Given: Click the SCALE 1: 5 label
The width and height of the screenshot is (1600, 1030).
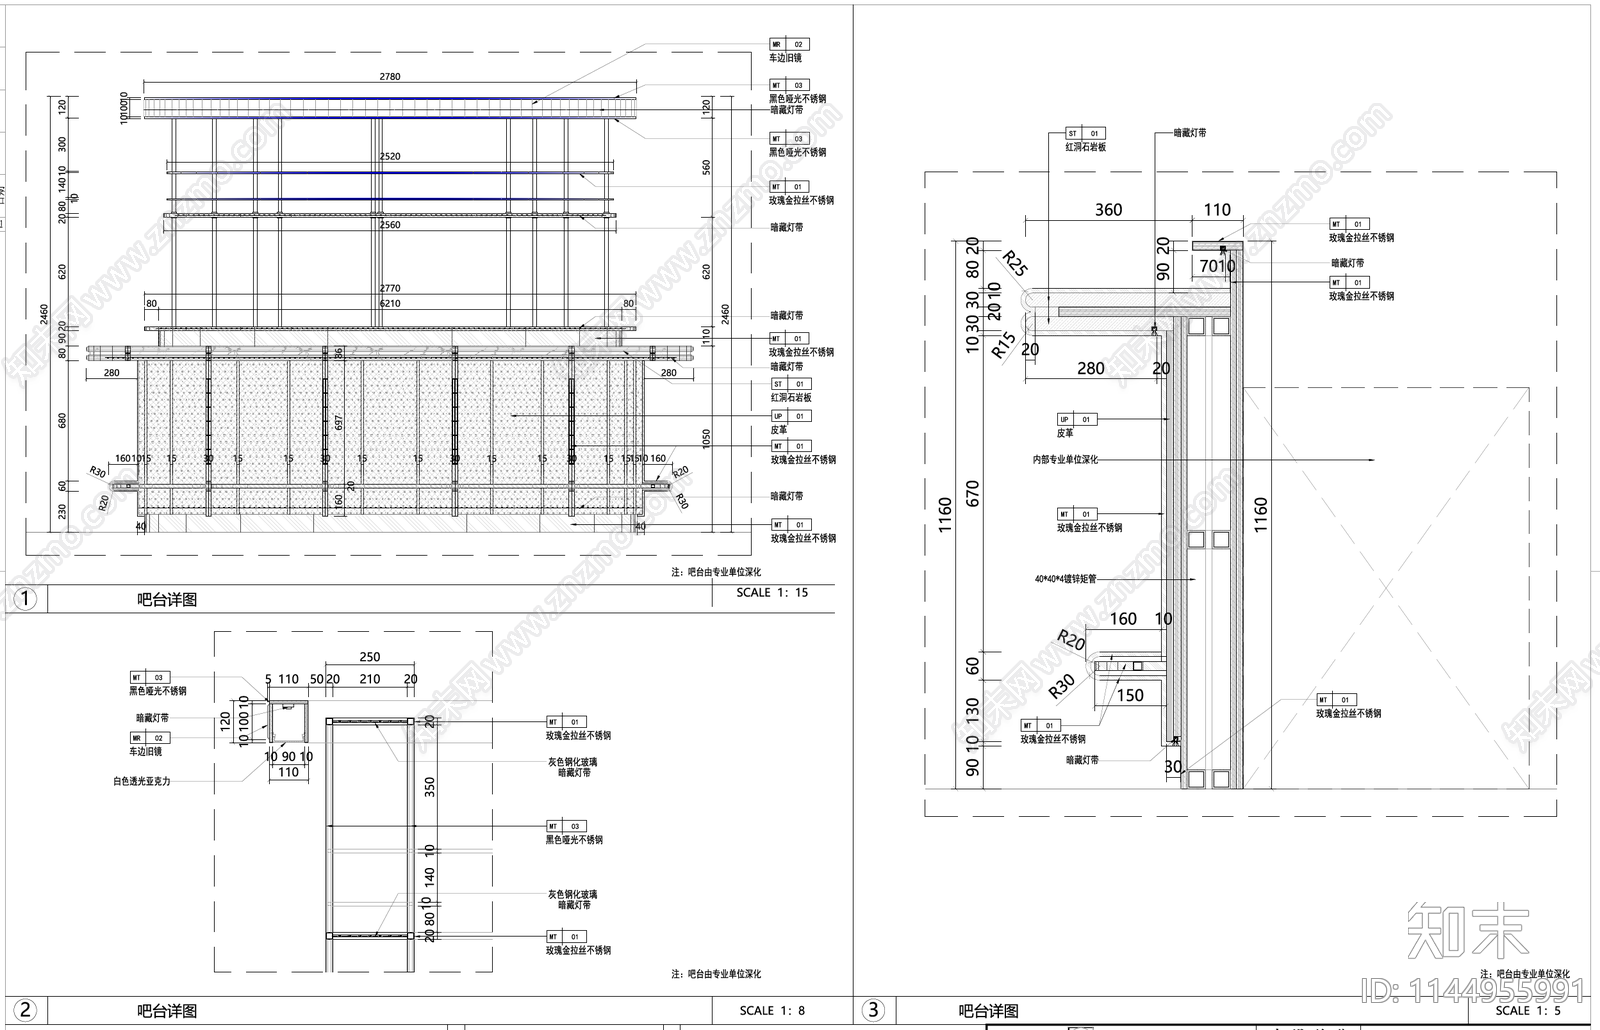Looking at the screenshot, I should tap(1528, 1010).
